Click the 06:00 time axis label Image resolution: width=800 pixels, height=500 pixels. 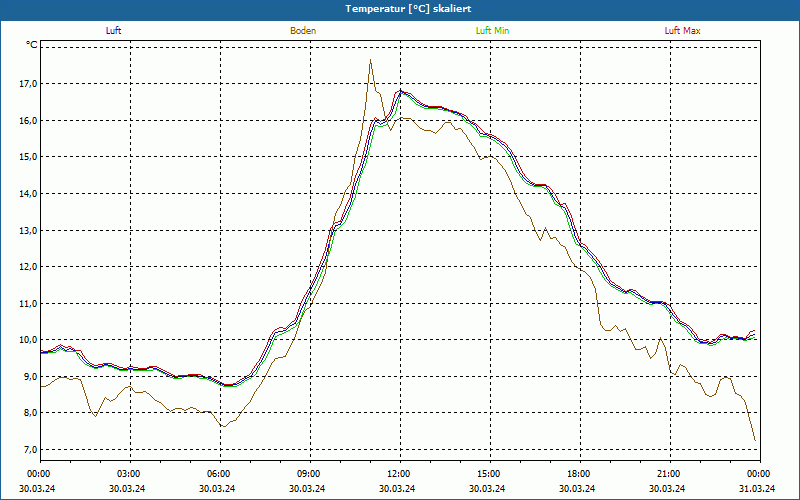coord(220,474)
